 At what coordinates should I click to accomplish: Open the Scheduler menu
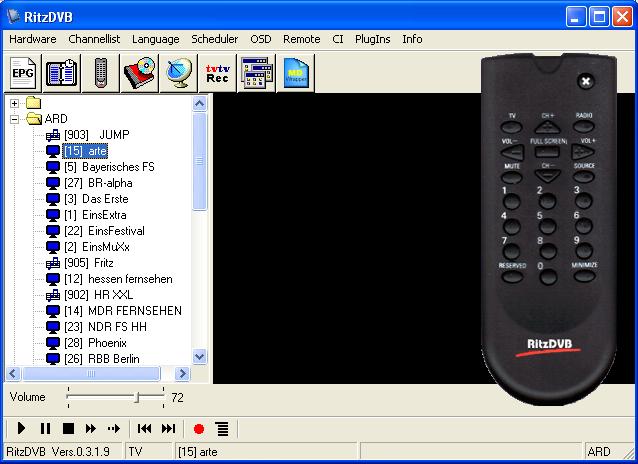(x=214, y=39)
